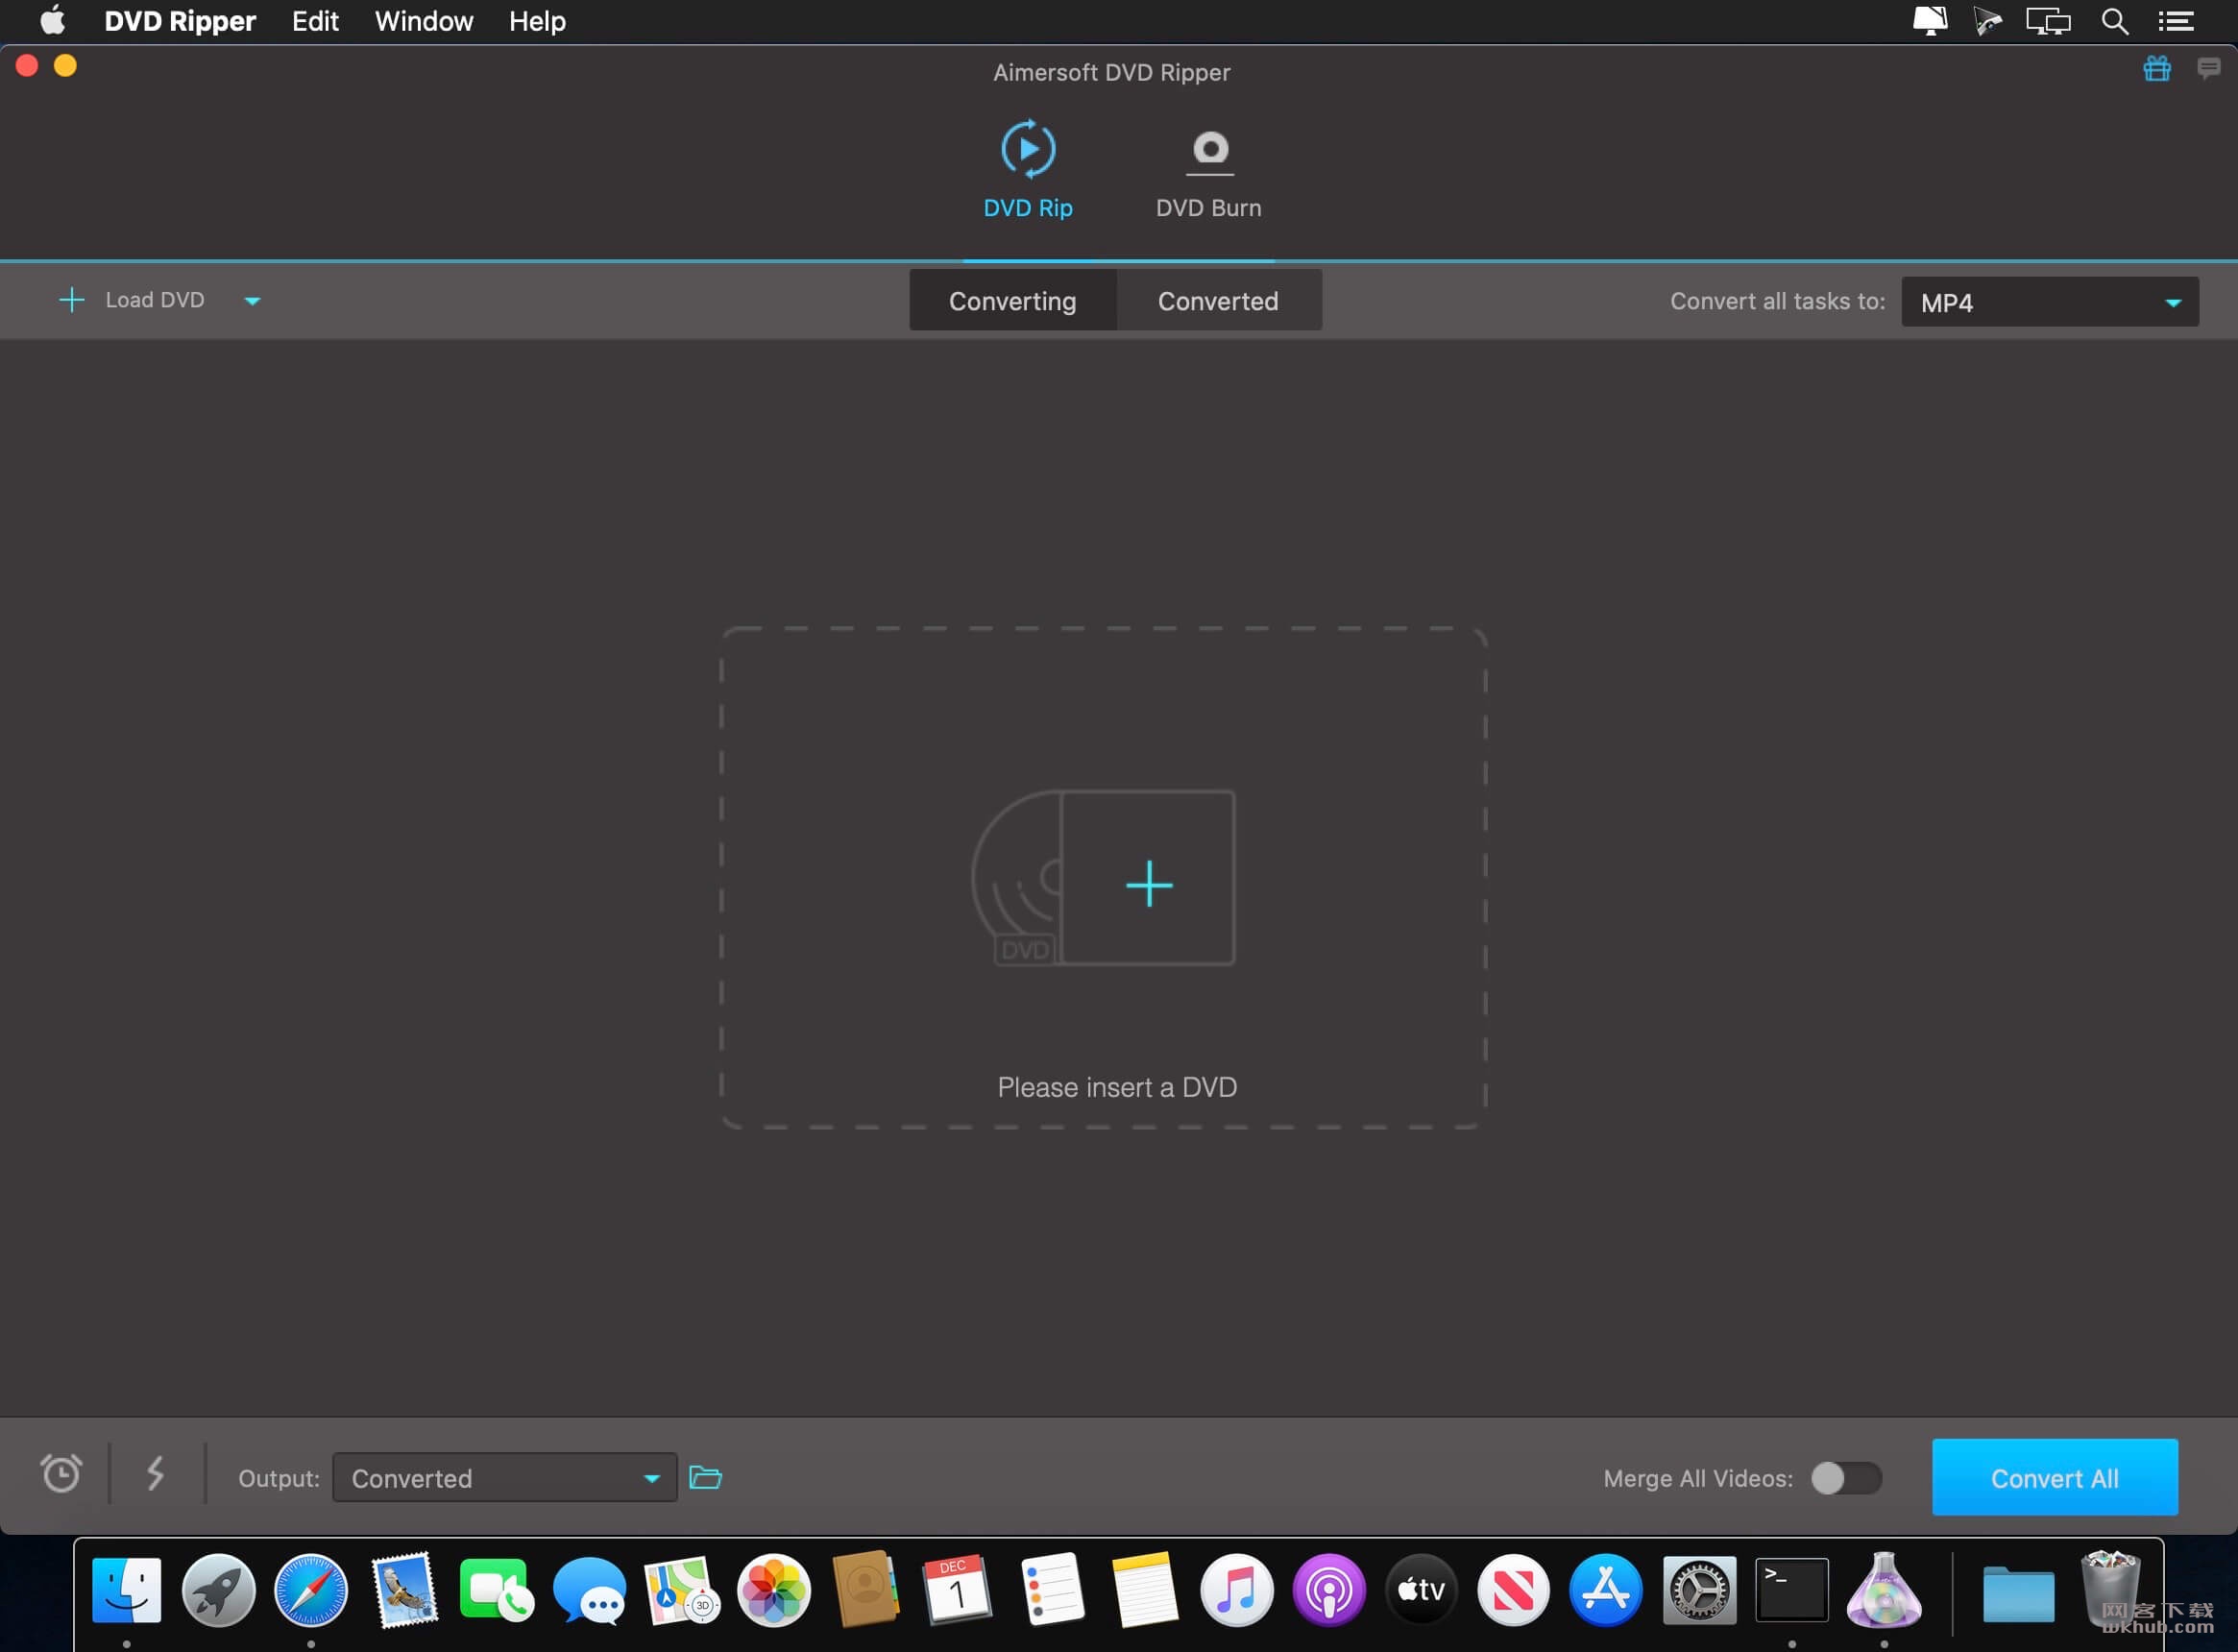This screenshot has width=2238, height=1652.
Task: Open Reminders in the Dock
Action: [x=1052, y=1590]
